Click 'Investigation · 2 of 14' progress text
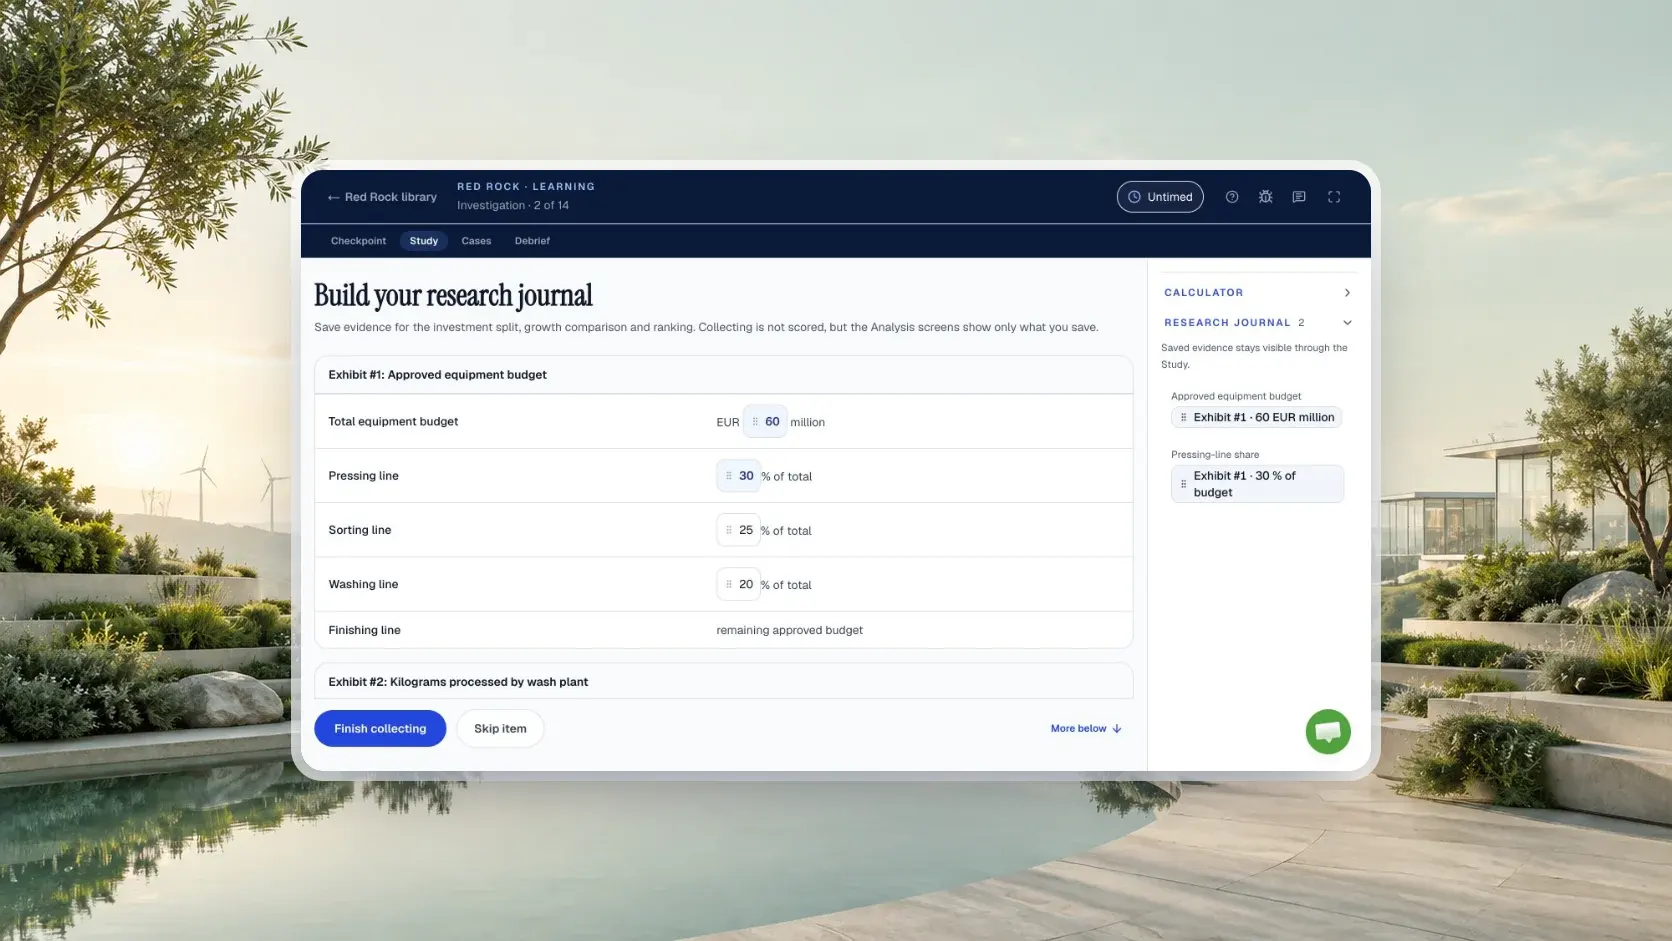The width and height of the screenshot is (1672, 941). pyautogui.click(x=513, y=206)
